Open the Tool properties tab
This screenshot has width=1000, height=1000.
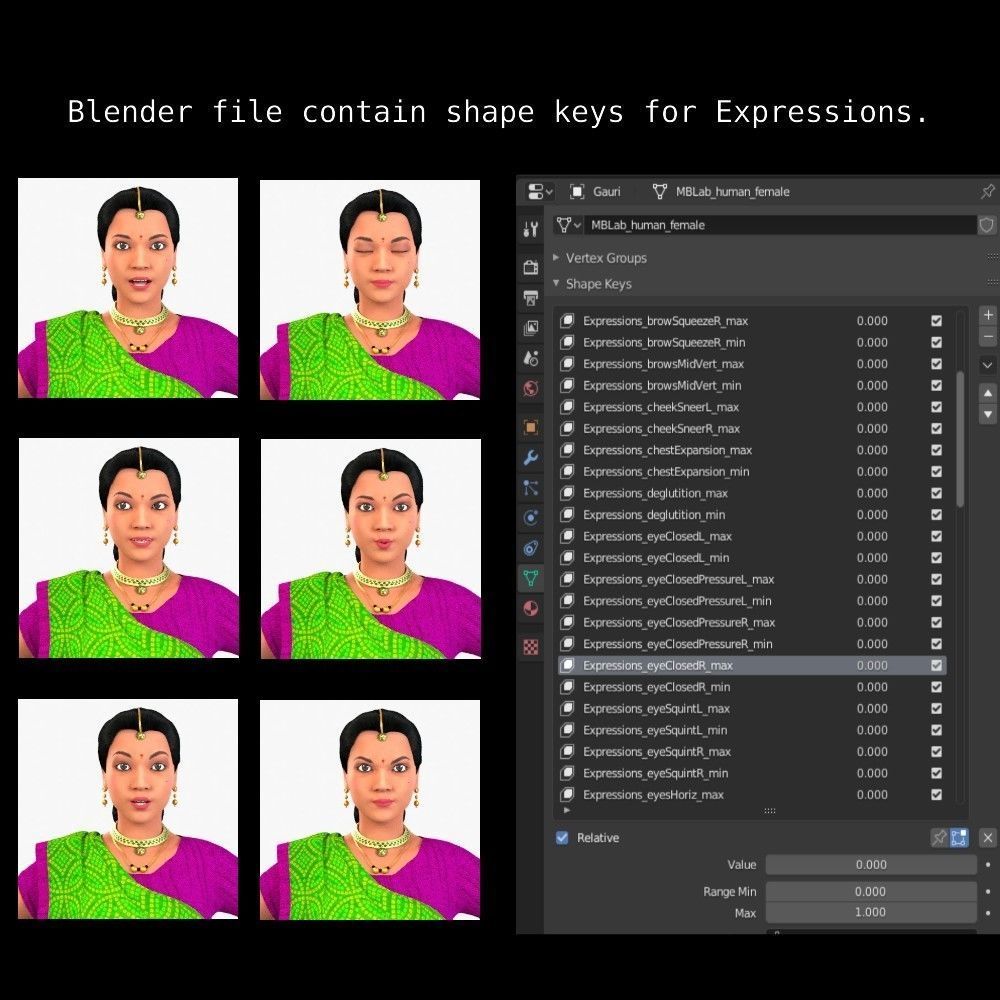pyautogui.click(x=531, y=229)
